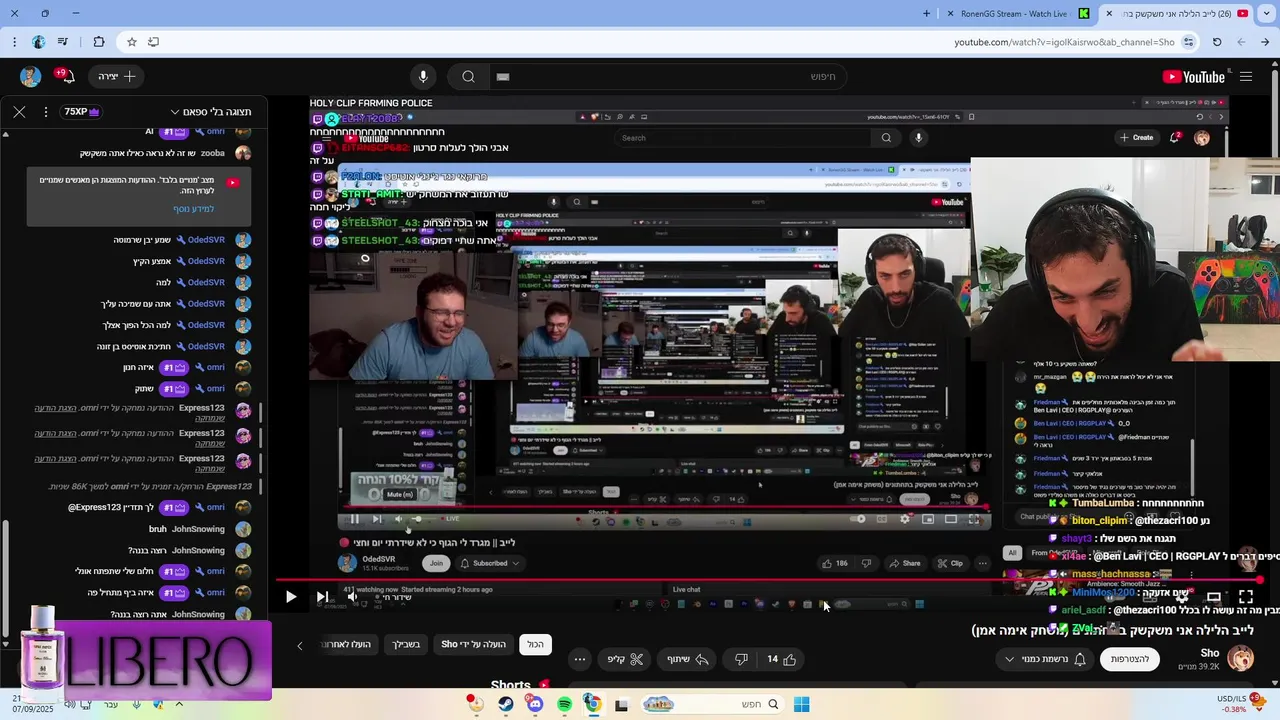Open the subscription notification dropdown נרשמת

pyautogui.click(x=1044, y=659)
